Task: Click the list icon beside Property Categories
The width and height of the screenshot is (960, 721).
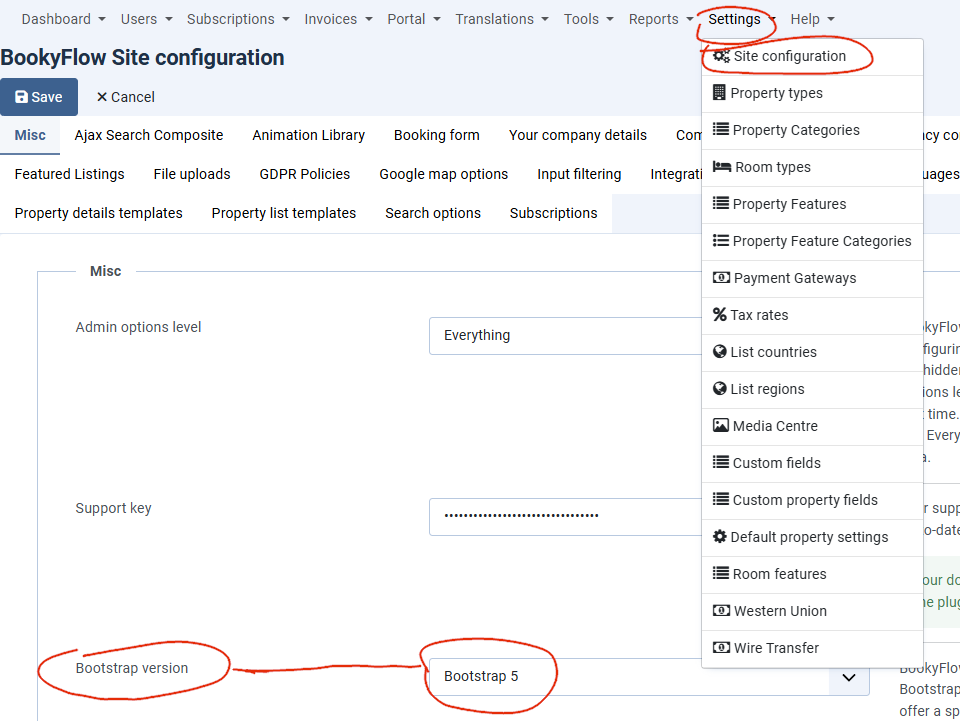Action: [x=721, y=129]
